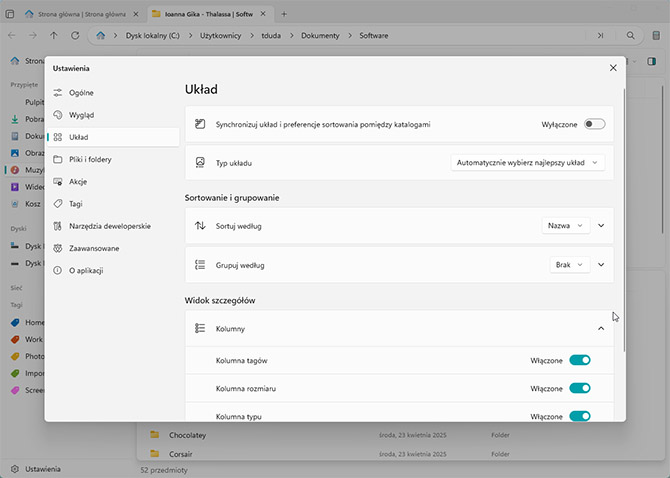Image resolution: width=670 pixels, height=478 pixels.
Task: Disable the Kolumna tagów toggle
Action: click(x=580, y=360)
